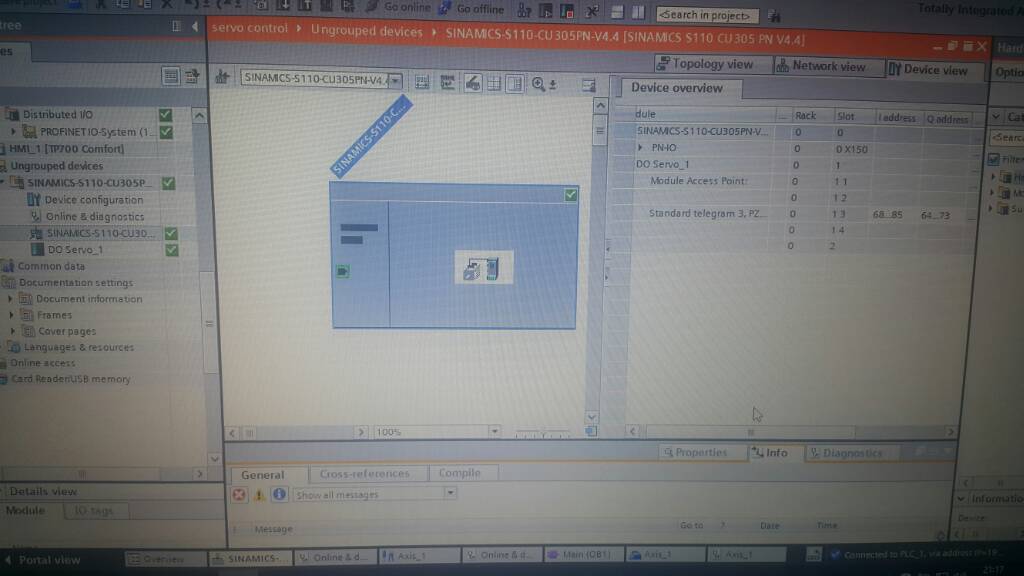This screenshot has width=1024, height=576.
Task: Click the information filter icon in messages
Action: (279, 494)
